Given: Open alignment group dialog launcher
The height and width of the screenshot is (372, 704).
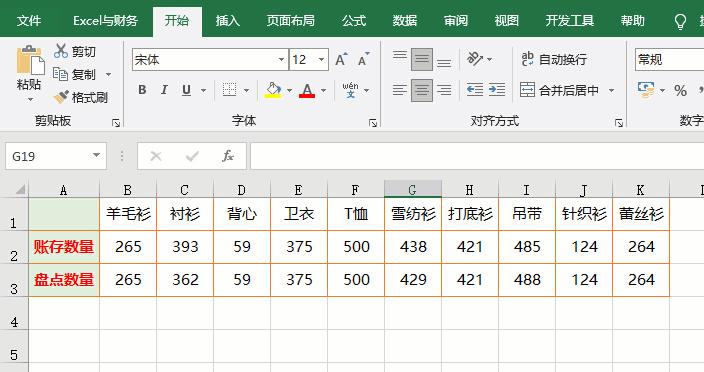Looking at the screenshot, I should coord(619,123).
